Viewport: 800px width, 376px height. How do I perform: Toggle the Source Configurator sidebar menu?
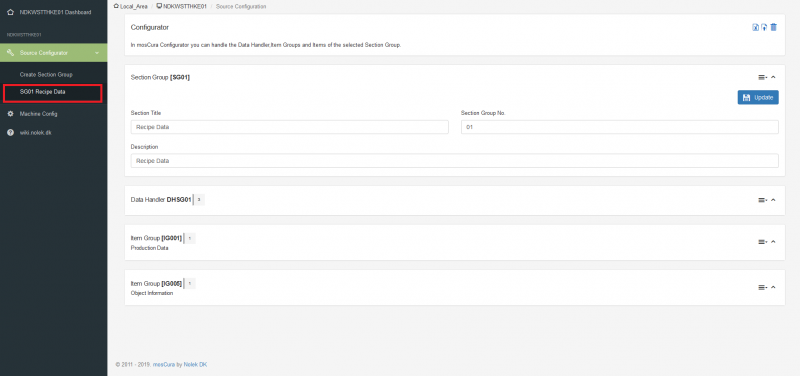pos(54,53)
